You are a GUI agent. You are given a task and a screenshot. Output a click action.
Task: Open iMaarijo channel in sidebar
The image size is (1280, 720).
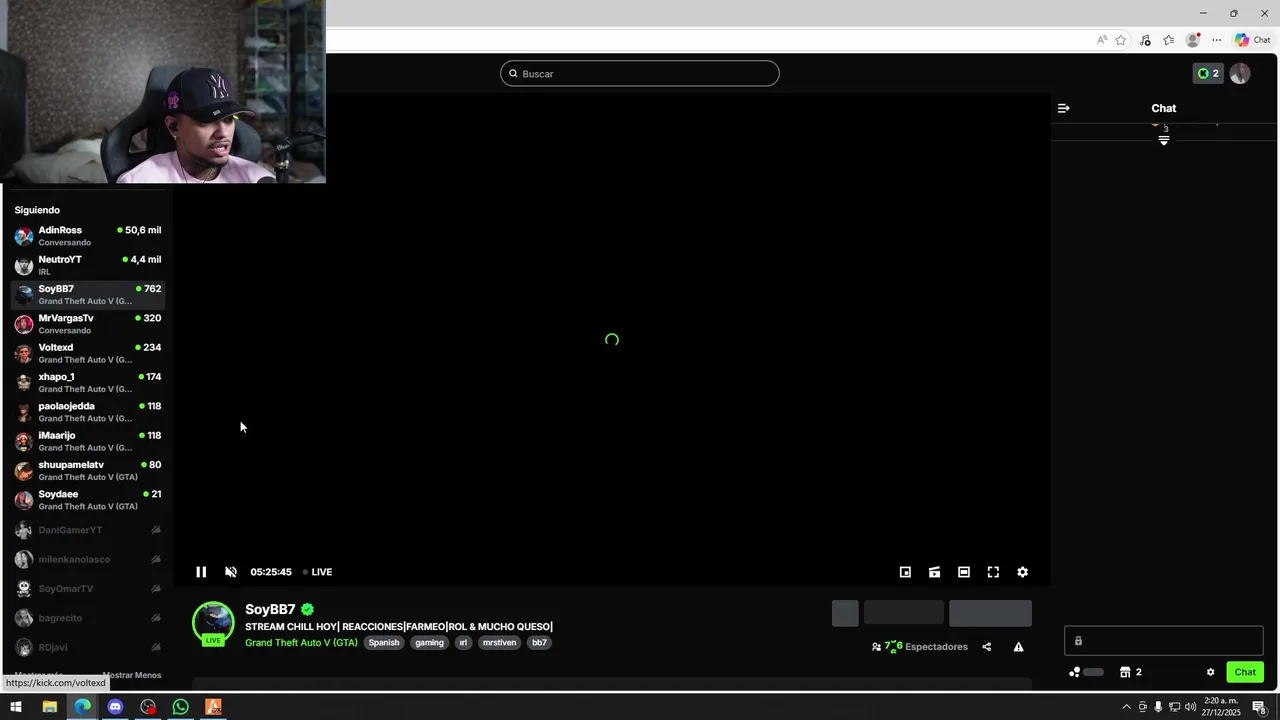[88, 441]
